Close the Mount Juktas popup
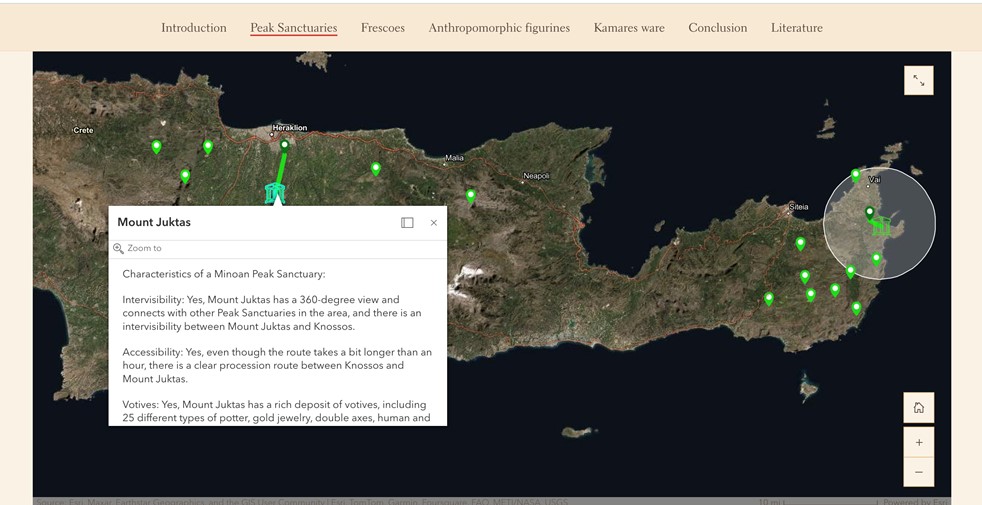Image resolution: width=982 pixels, height=505 pixels. tap(433, 223)
